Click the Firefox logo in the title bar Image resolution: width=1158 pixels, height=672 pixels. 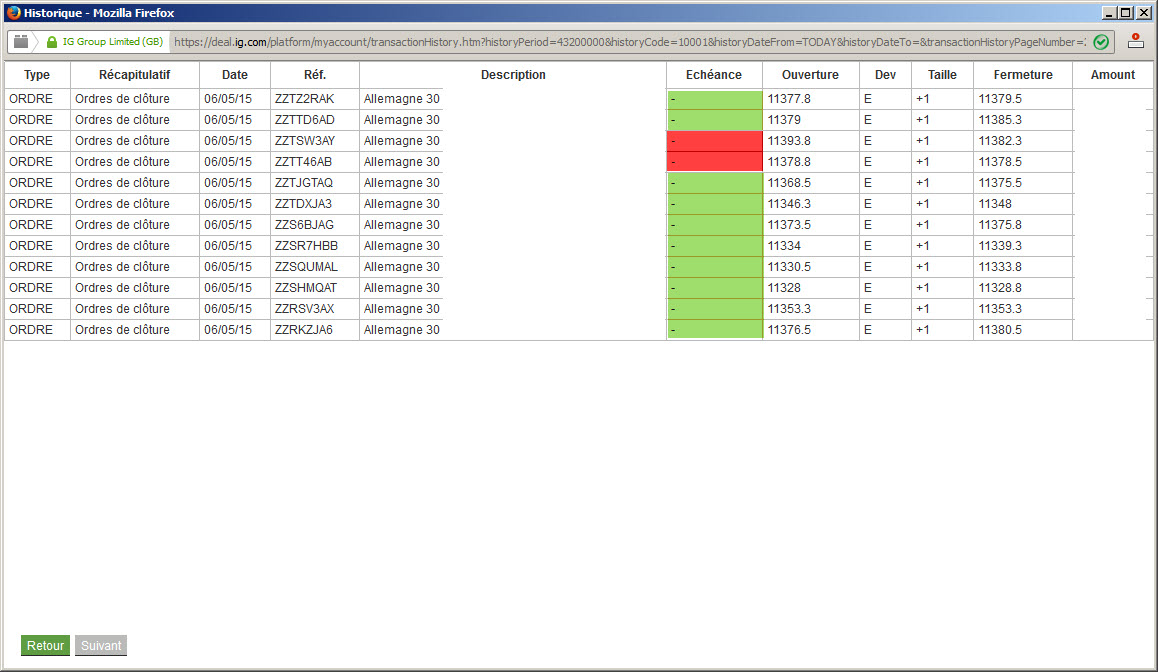[x=13, y=13]
